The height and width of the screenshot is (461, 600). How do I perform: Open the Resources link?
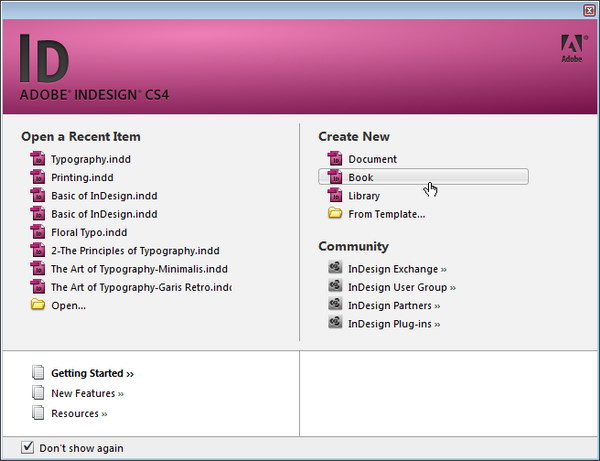(x=79, y=414)
